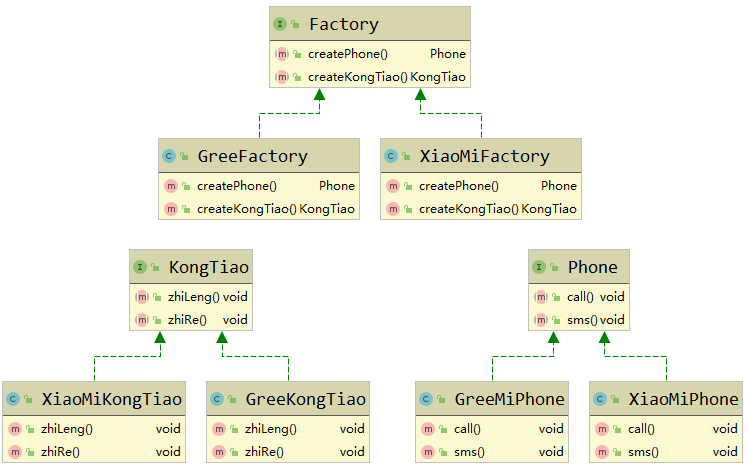Click the class icon beside GreeKongTiao
747x468 pixels.
point(217,399)
